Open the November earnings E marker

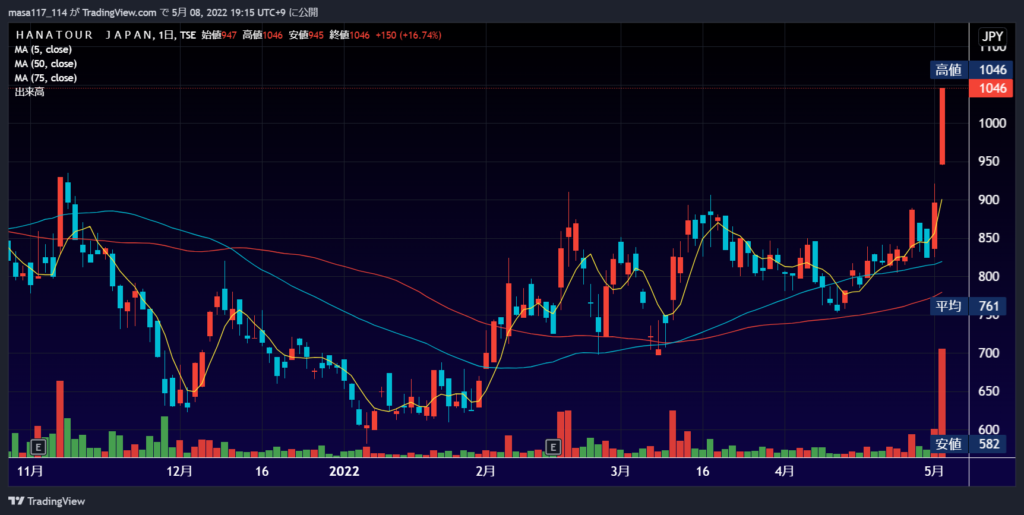pos(39,447)
